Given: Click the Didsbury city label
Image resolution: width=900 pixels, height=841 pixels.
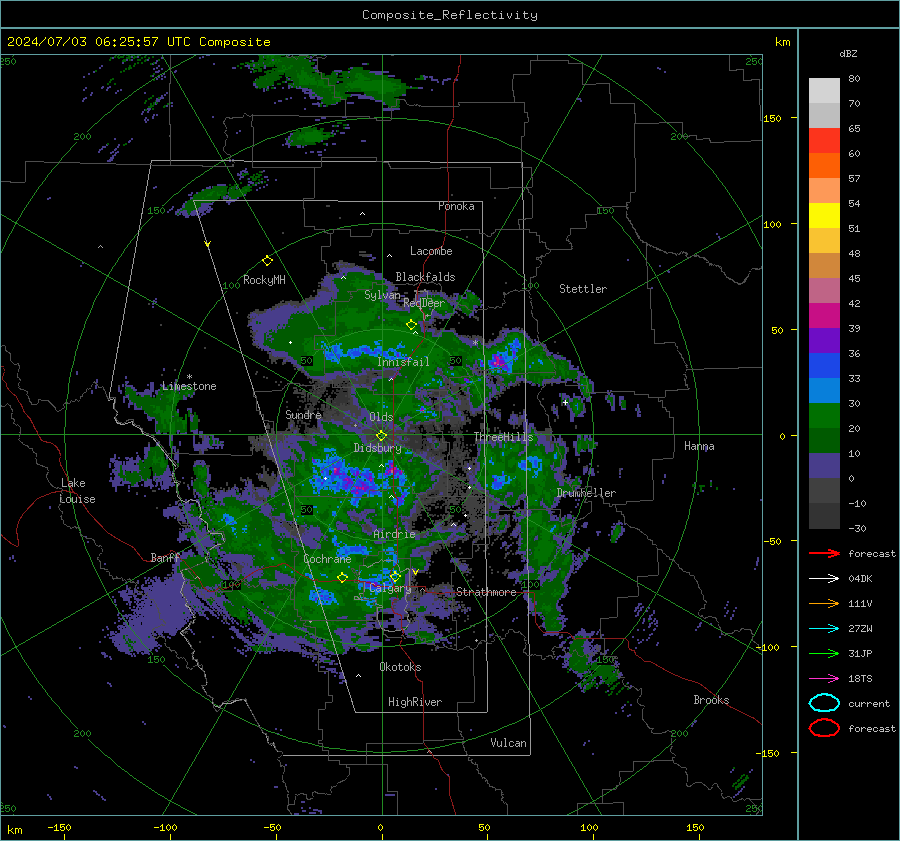Looking at the screenshot, I should 377,448.
